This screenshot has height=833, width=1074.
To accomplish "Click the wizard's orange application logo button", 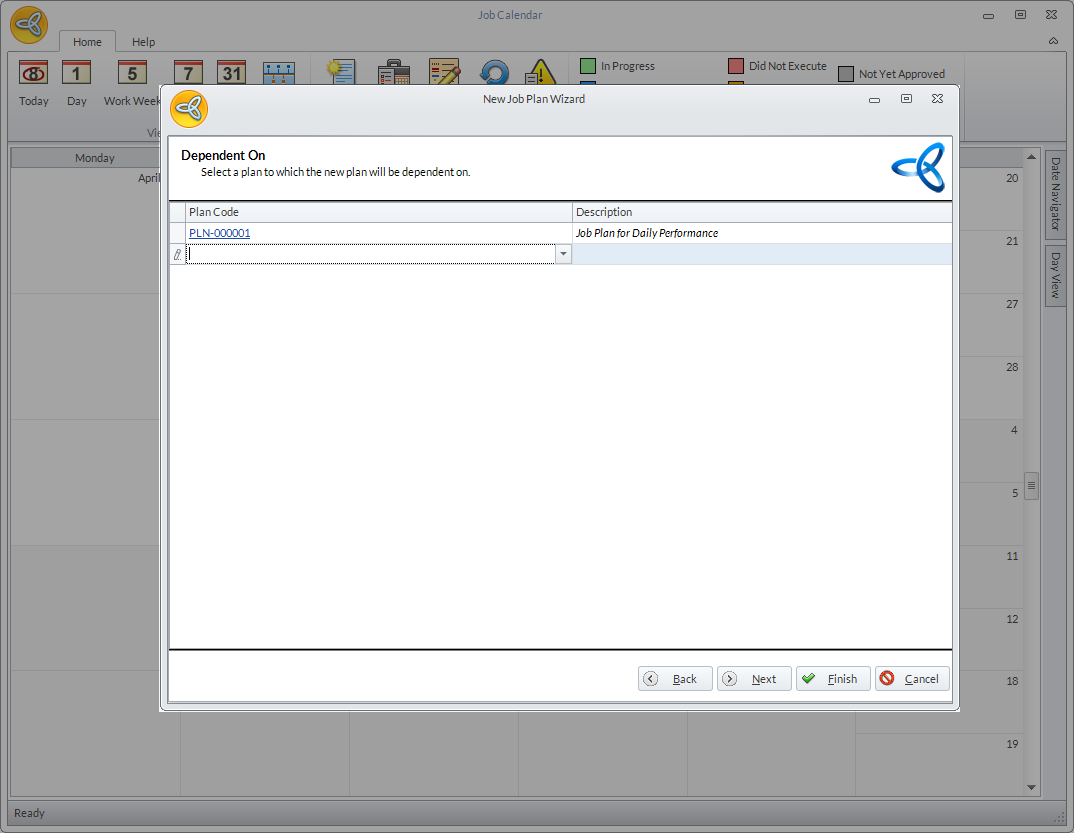I will [188, 109].
